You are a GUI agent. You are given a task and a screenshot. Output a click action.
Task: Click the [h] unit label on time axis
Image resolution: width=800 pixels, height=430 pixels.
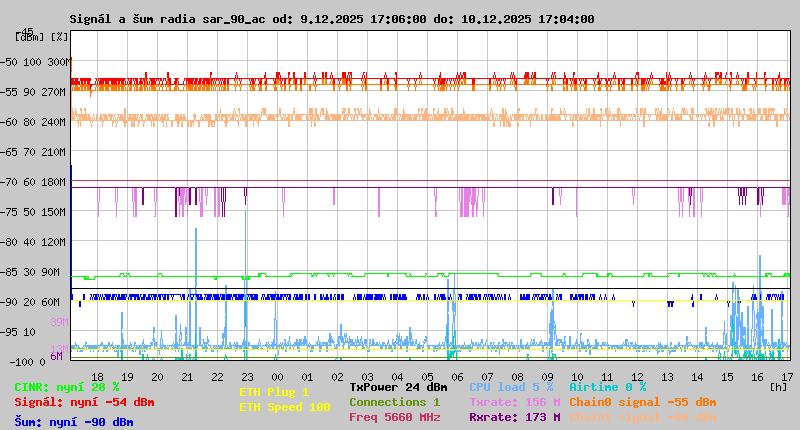778,386
